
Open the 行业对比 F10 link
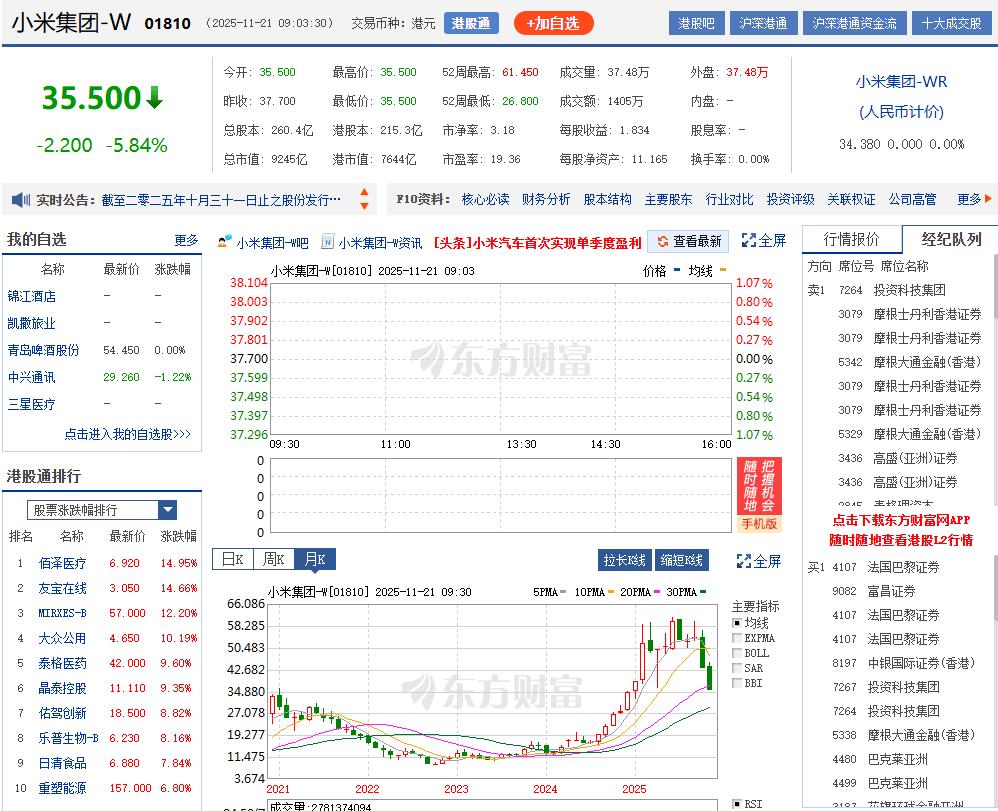pyautogui.click(x=729, y=199)
